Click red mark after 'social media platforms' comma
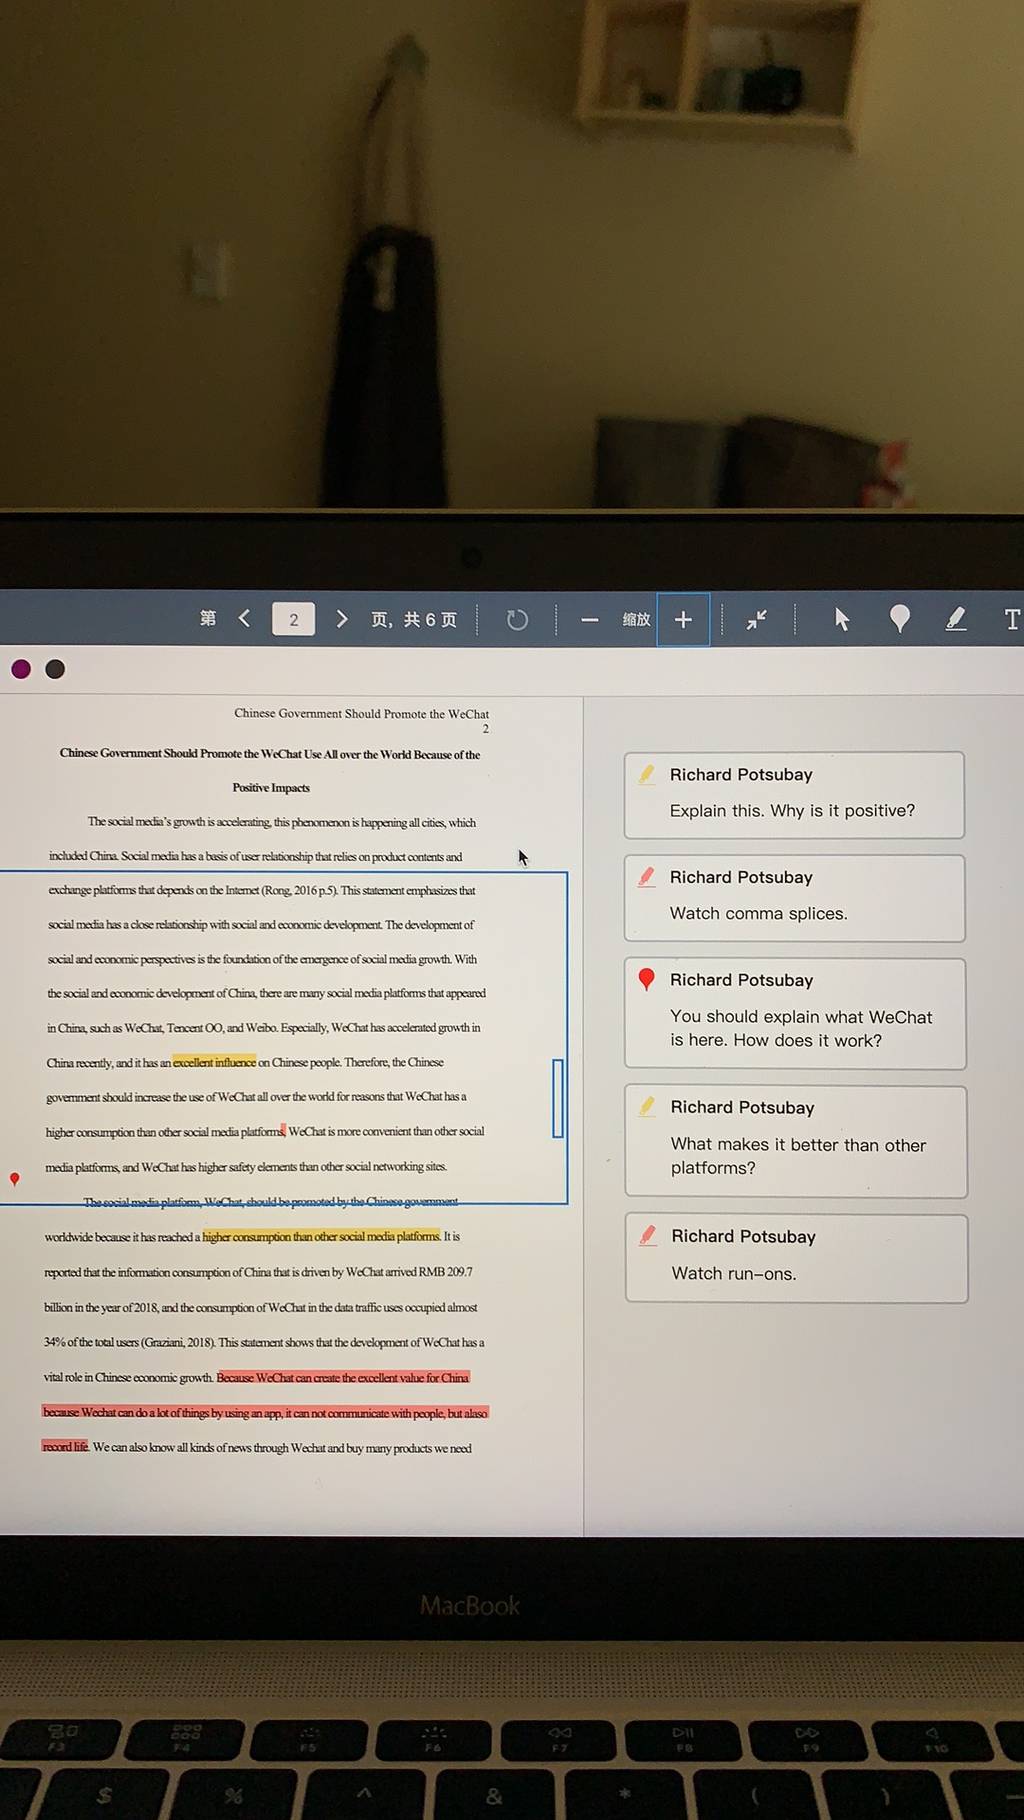Viewport: 1024px width, 1820px height. [284, 1131]
